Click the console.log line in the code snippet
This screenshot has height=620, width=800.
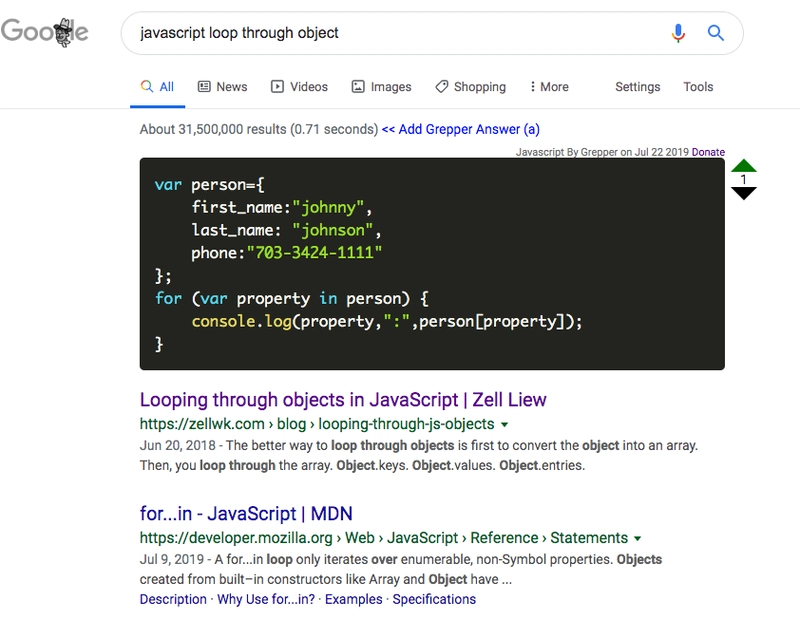point(387,321)
